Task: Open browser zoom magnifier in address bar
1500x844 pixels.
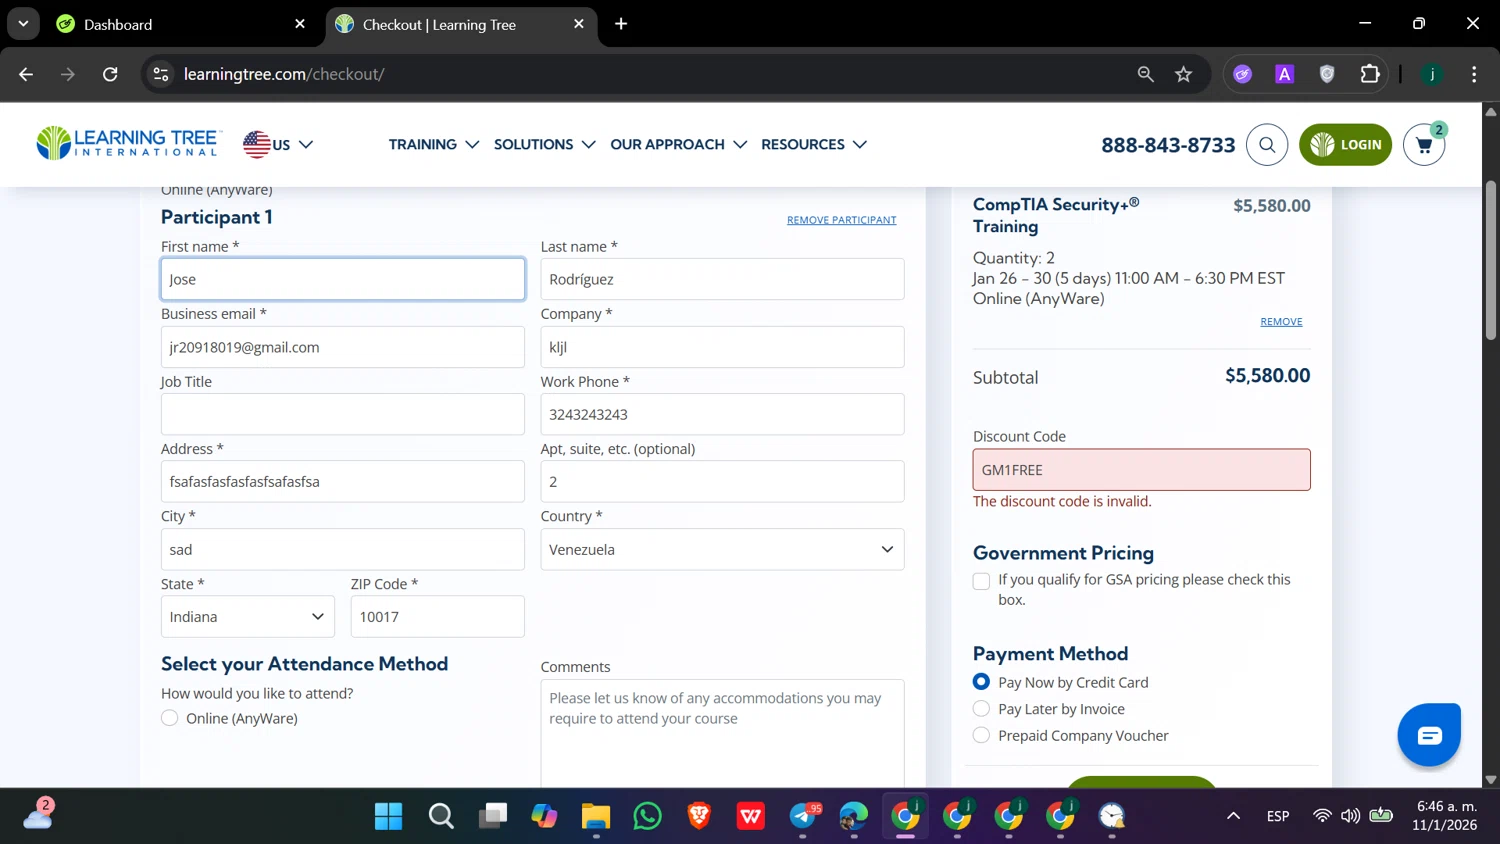Action: [x=1146, y=74]
